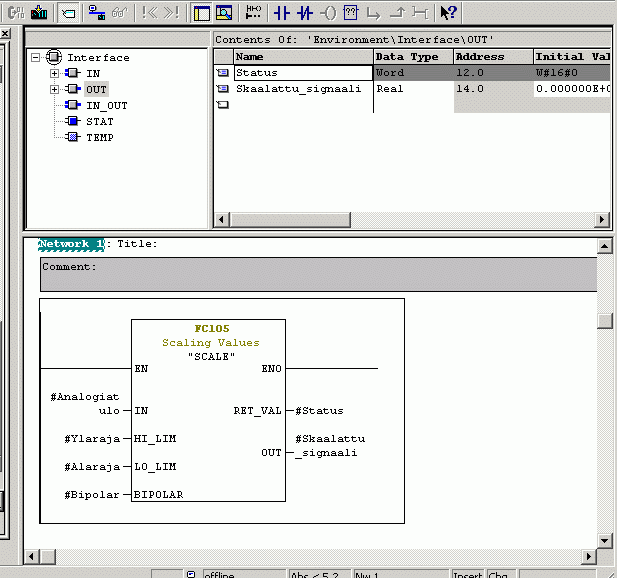Insert a new network from toolbar
The width and height of the screenshot is (617, 578).
(253, 13)
